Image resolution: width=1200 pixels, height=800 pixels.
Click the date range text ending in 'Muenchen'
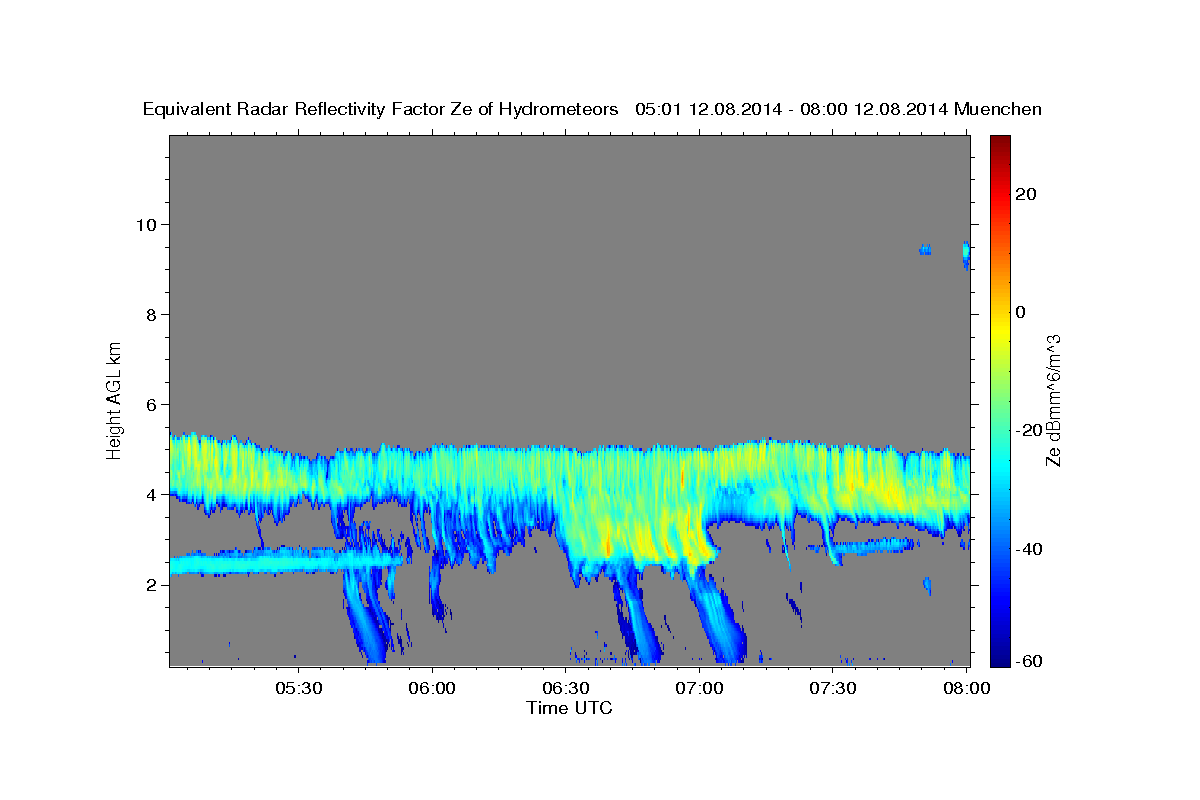pyautogui.click(x=839, y=109)
